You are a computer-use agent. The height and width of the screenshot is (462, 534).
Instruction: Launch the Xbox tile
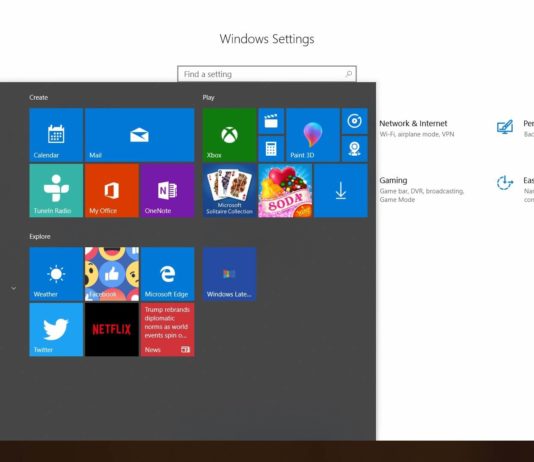click(x=230, y=135)
